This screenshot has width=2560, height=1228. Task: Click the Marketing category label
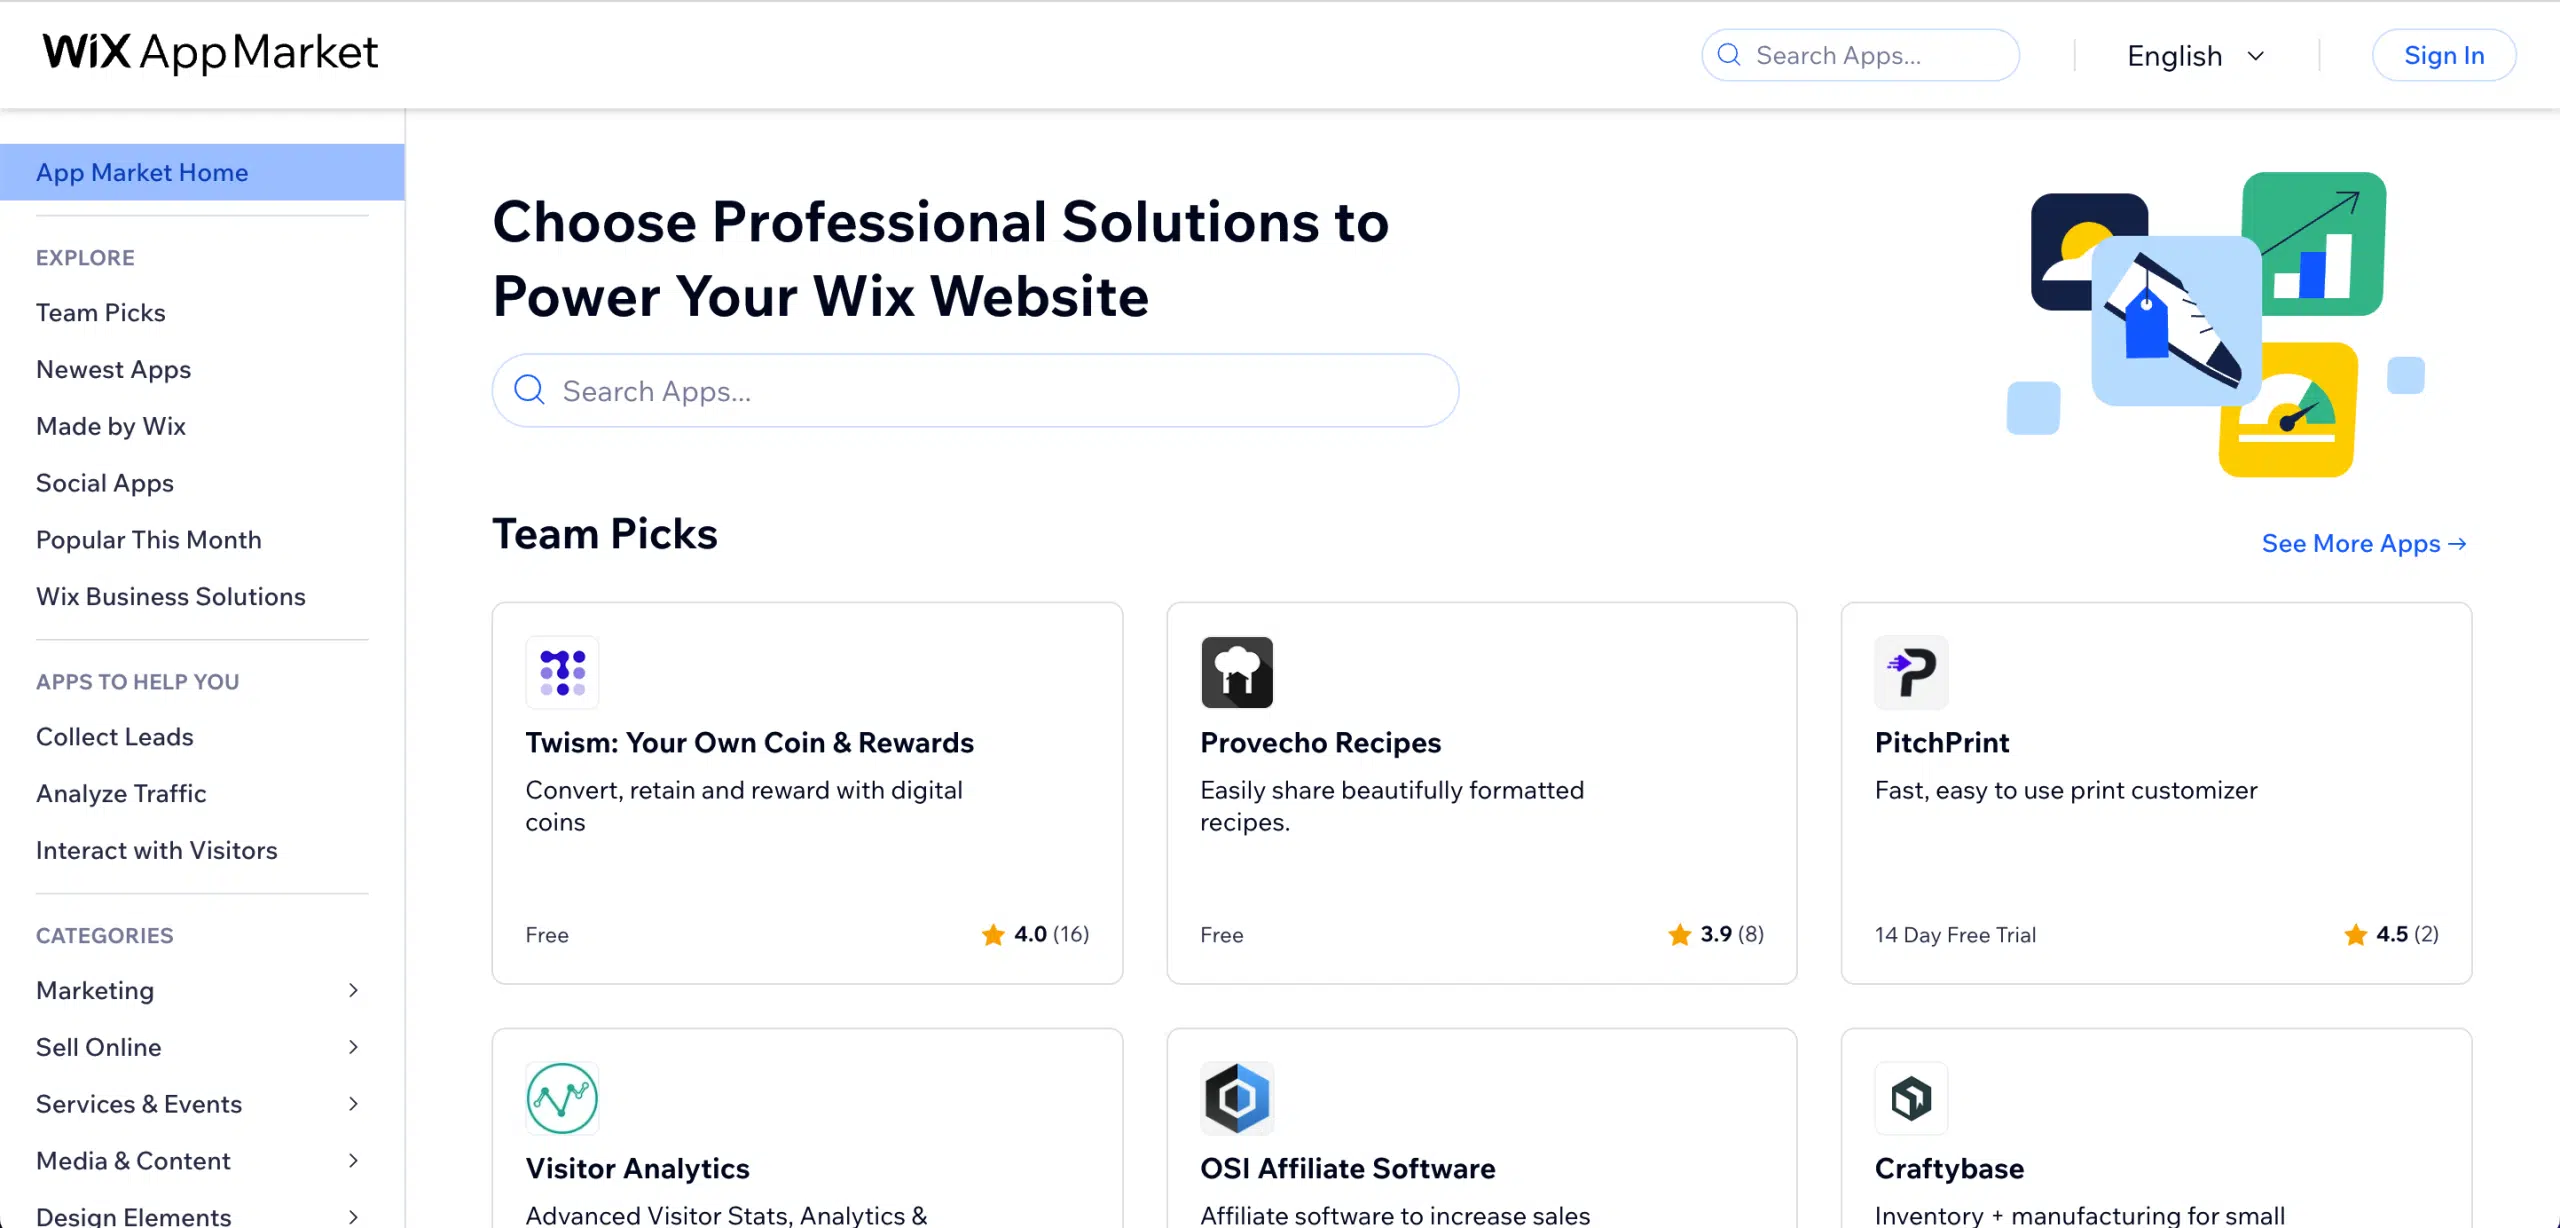(x=95, y=991)
